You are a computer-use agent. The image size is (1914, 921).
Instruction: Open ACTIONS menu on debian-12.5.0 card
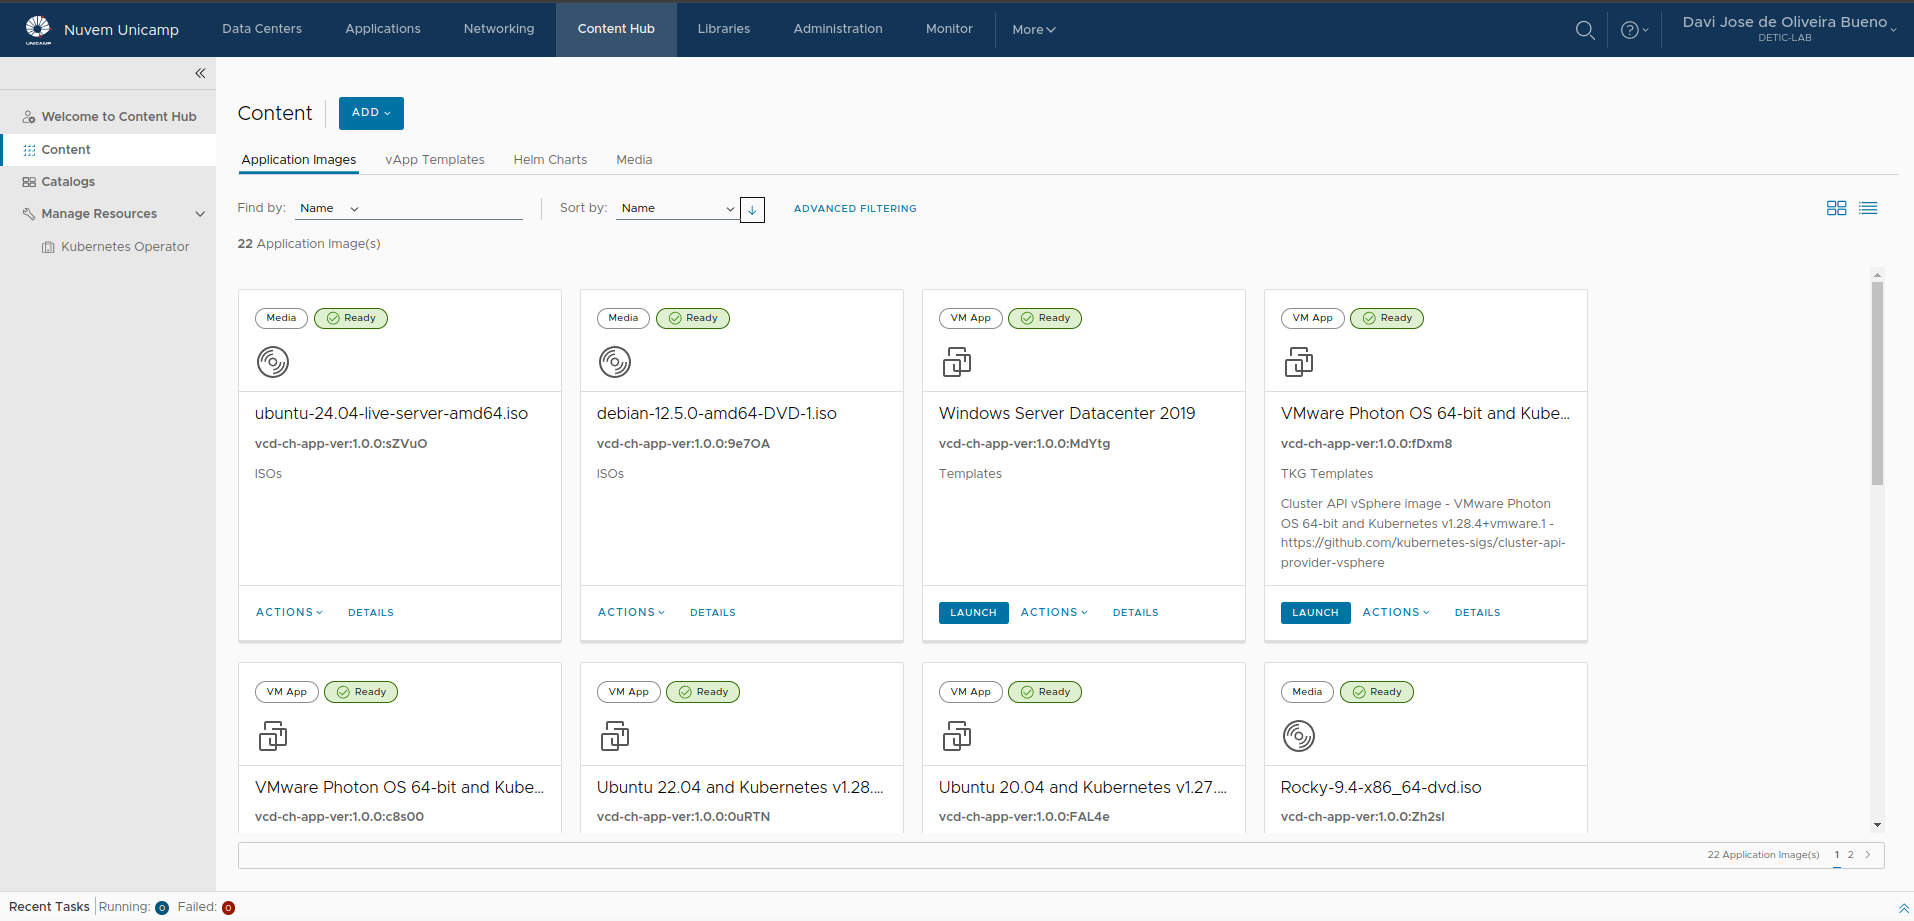pos(631,612)
